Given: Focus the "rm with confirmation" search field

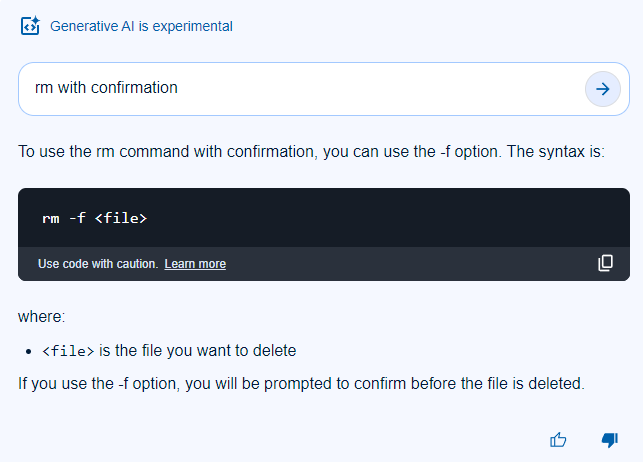Looking at the screenshot, I should point(300,88).
